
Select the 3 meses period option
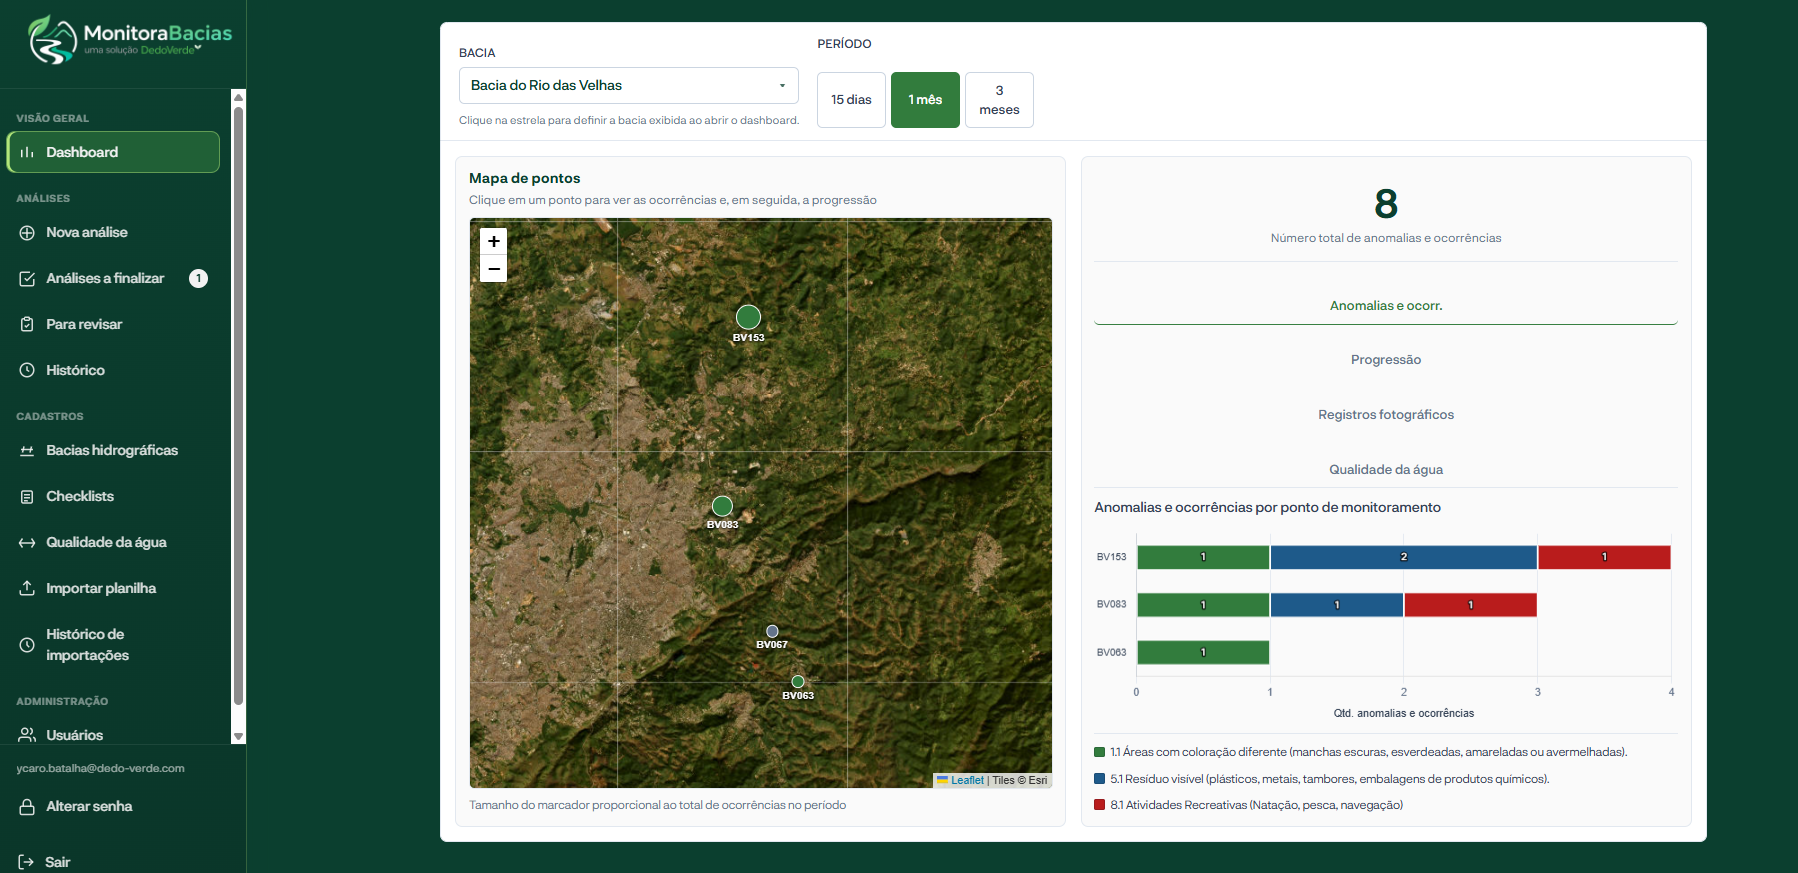999,100
